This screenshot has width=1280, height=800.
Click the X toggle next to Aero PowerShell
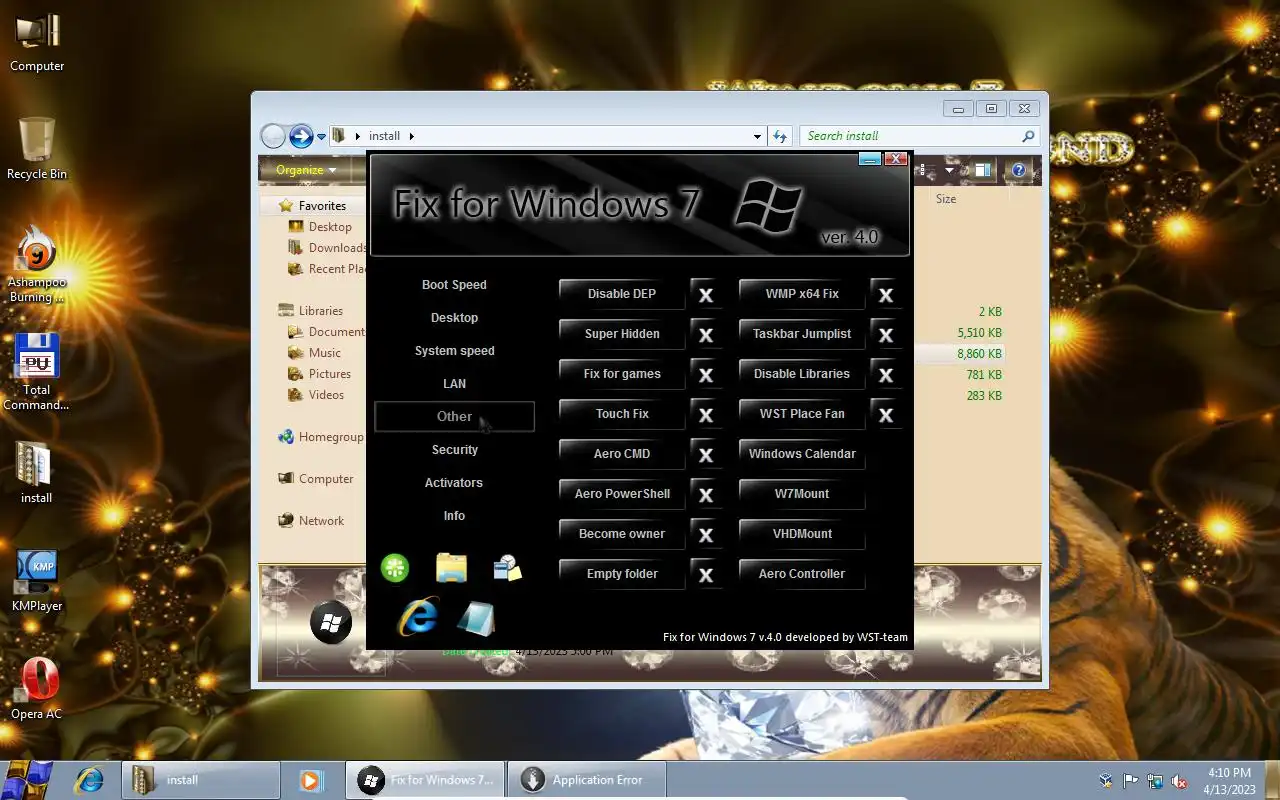click(x=706, y=495)
